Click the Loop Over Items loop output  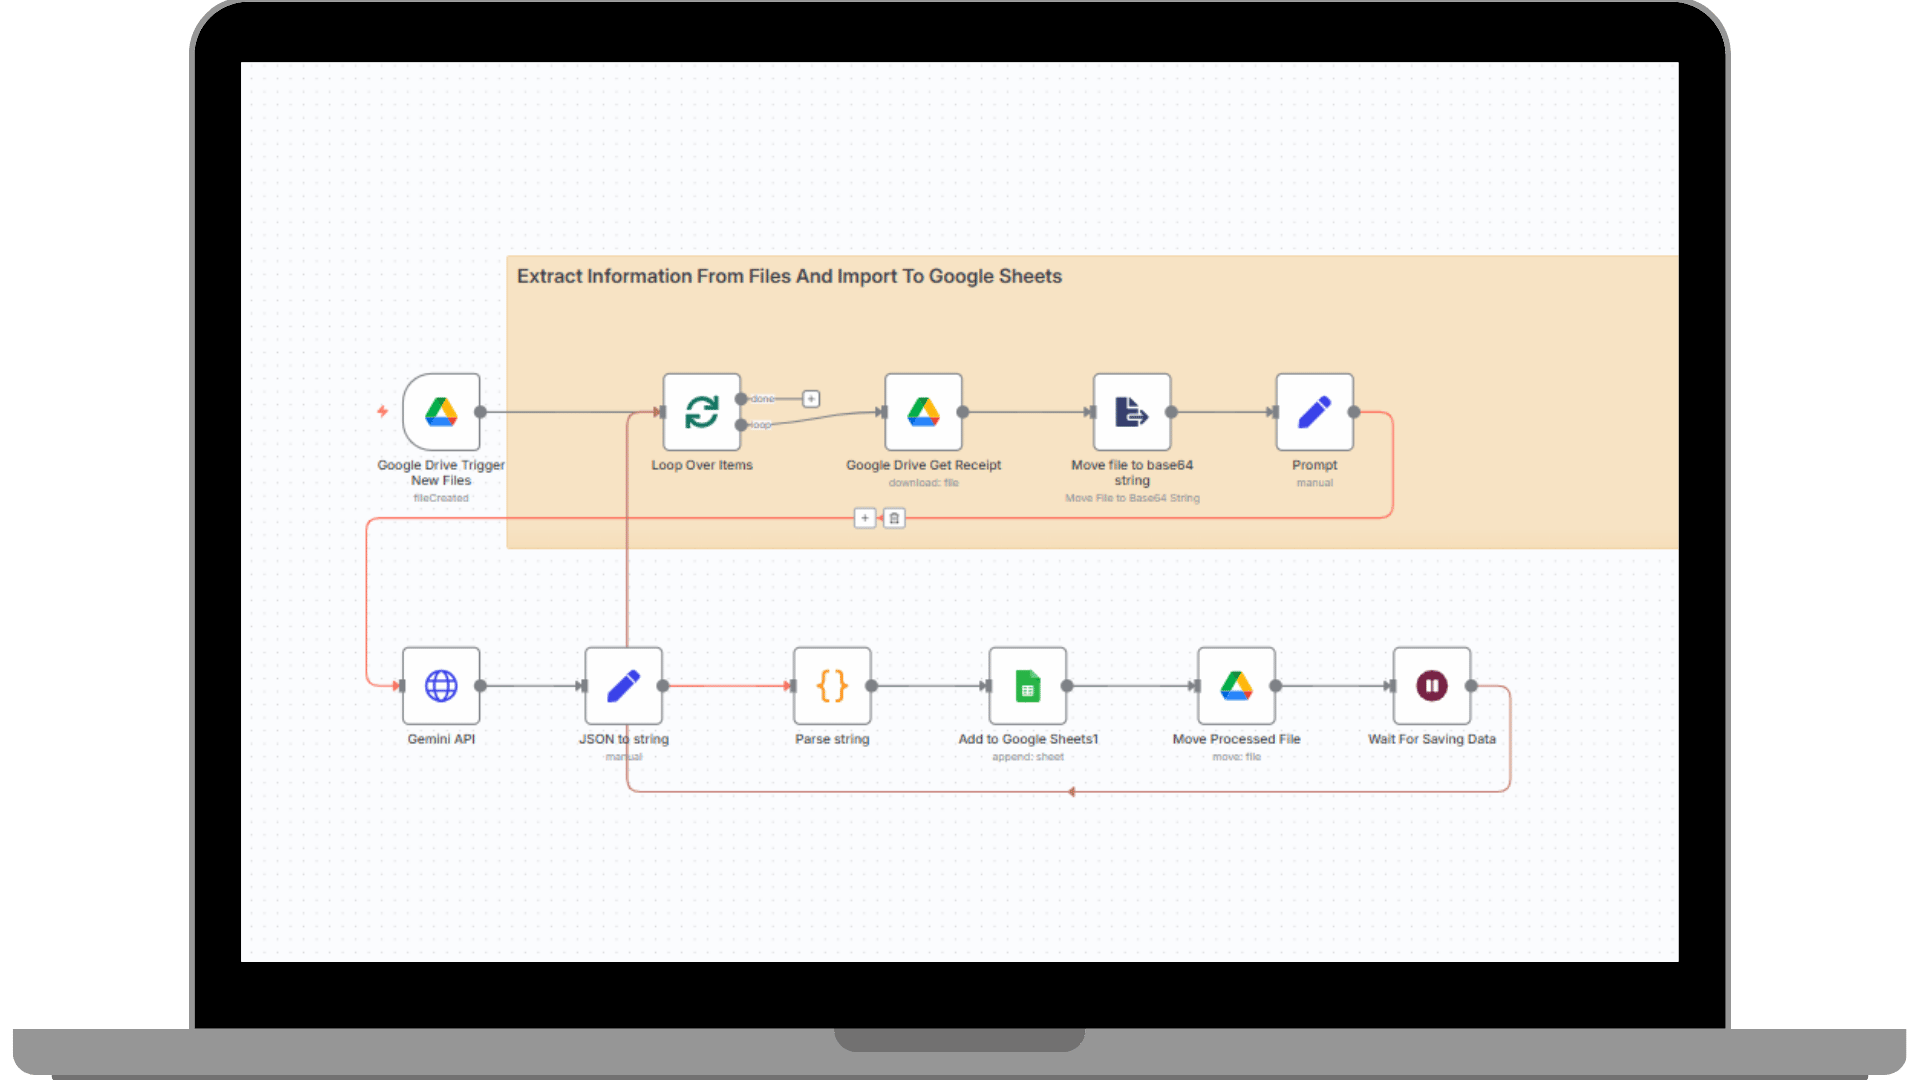click(741, 425)
